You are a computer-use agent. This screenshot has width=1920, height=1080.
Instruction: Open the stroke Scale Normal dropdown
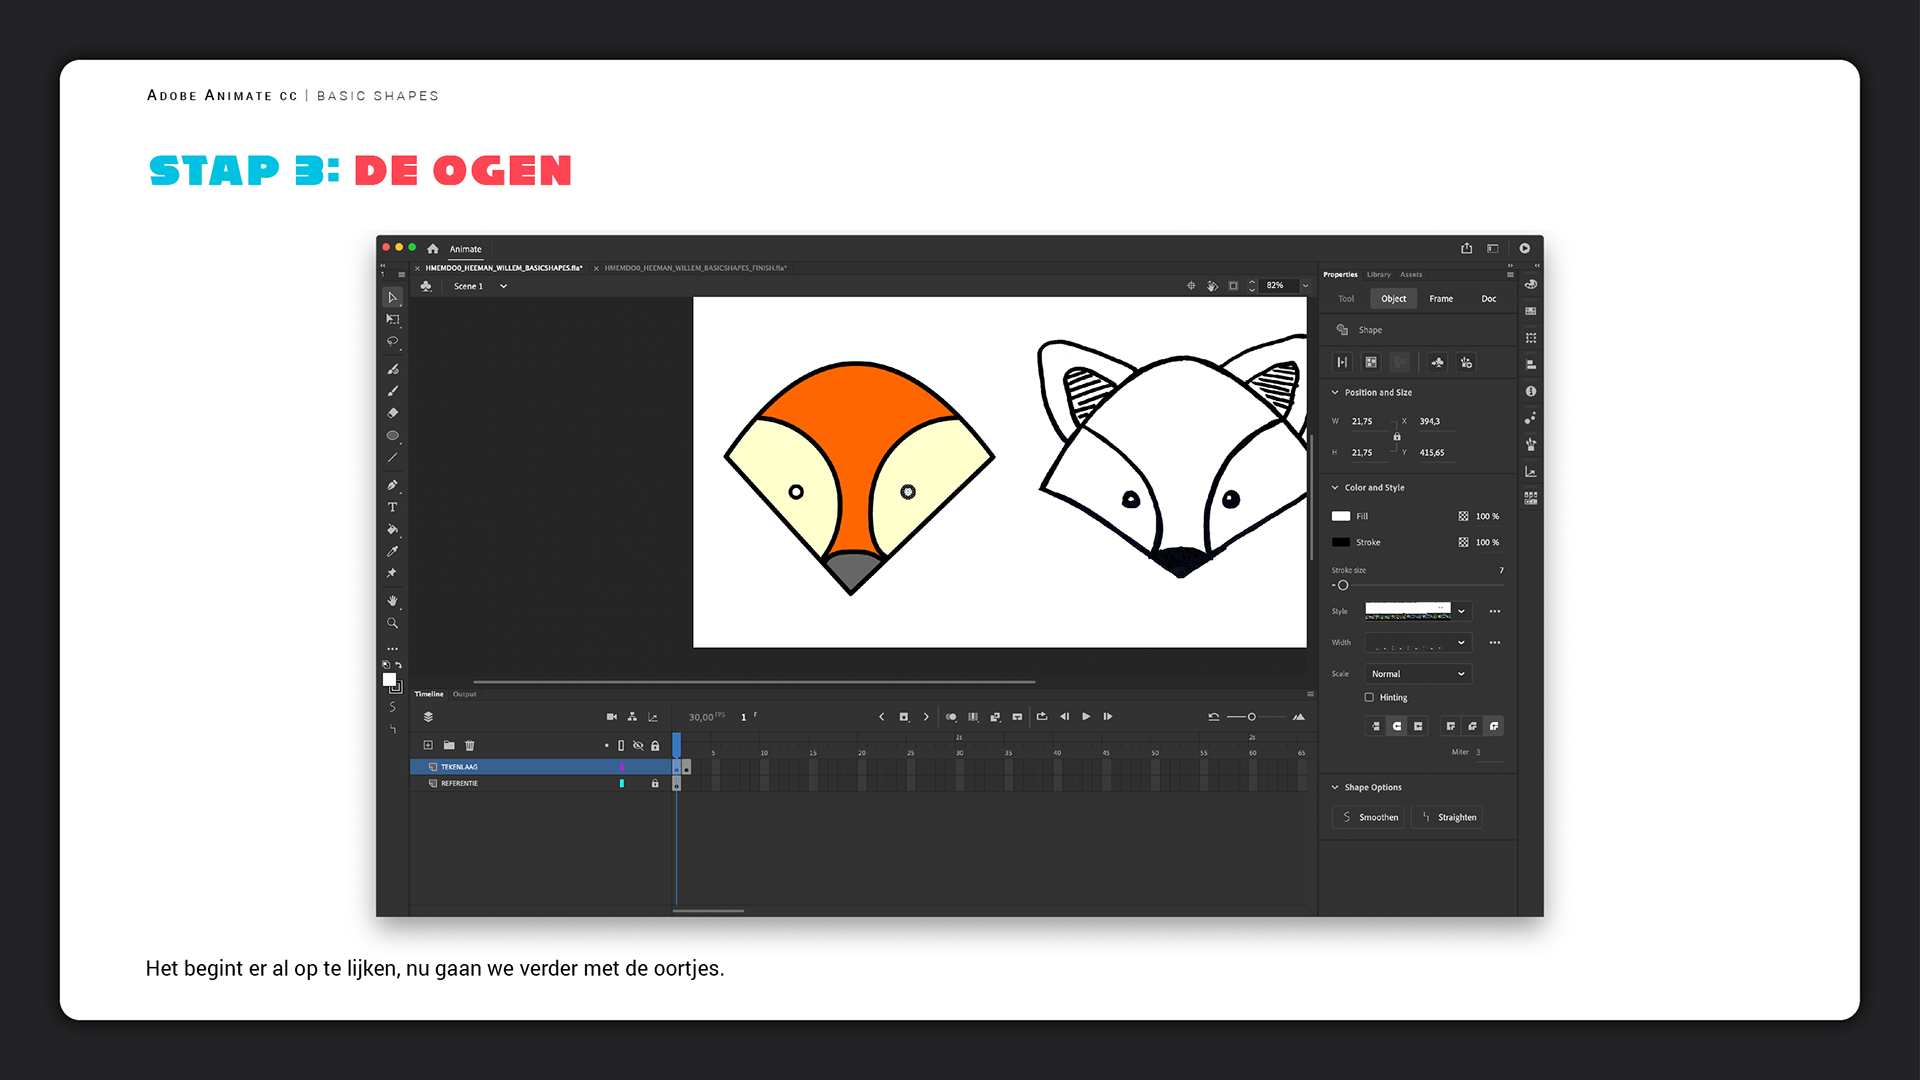click(1418, 674)
